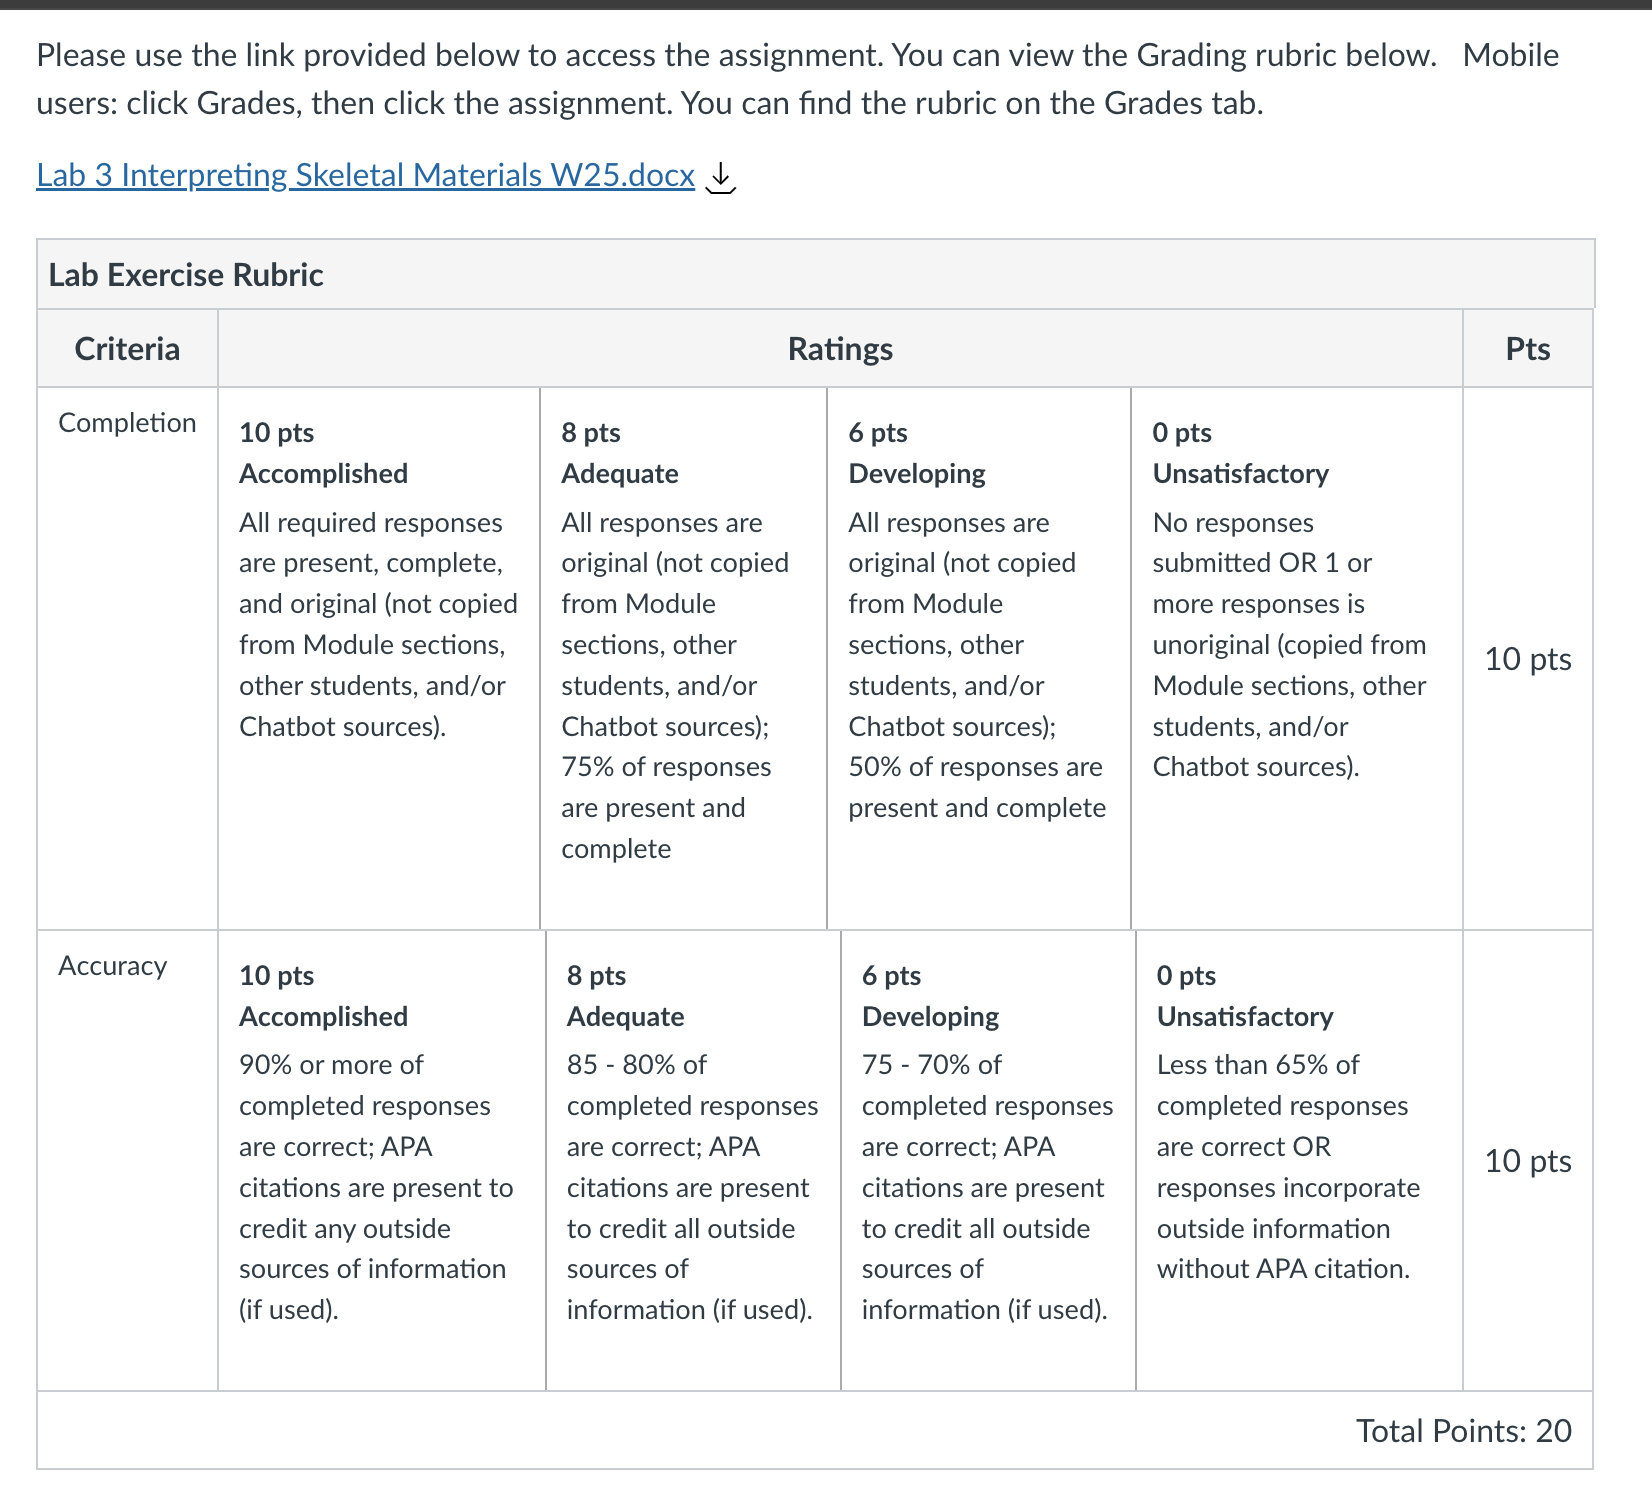Click Accuracy 6 pts Developing rating
This screenshot has width=1652, height=1502.
pos(989,1160)
